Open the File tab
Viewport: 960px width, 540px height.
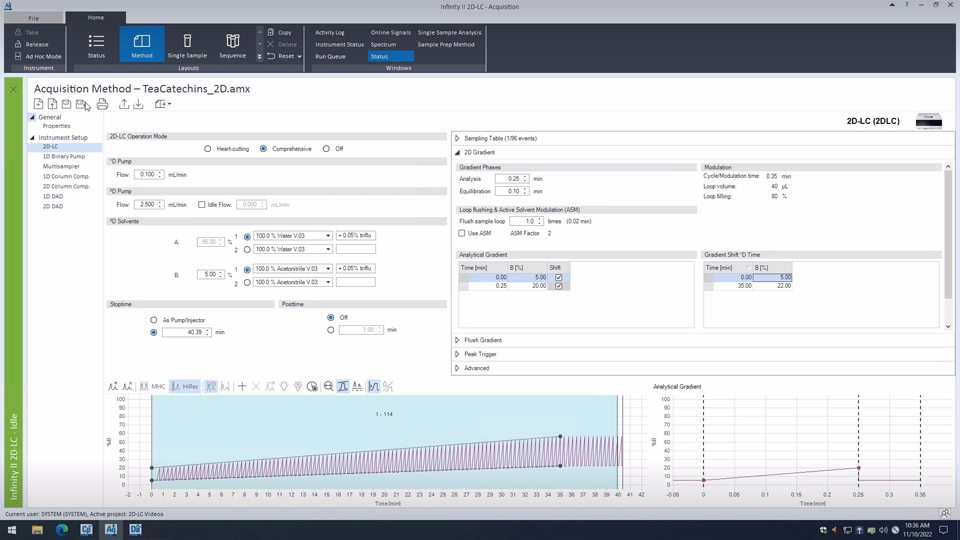(x=34, y=18)
